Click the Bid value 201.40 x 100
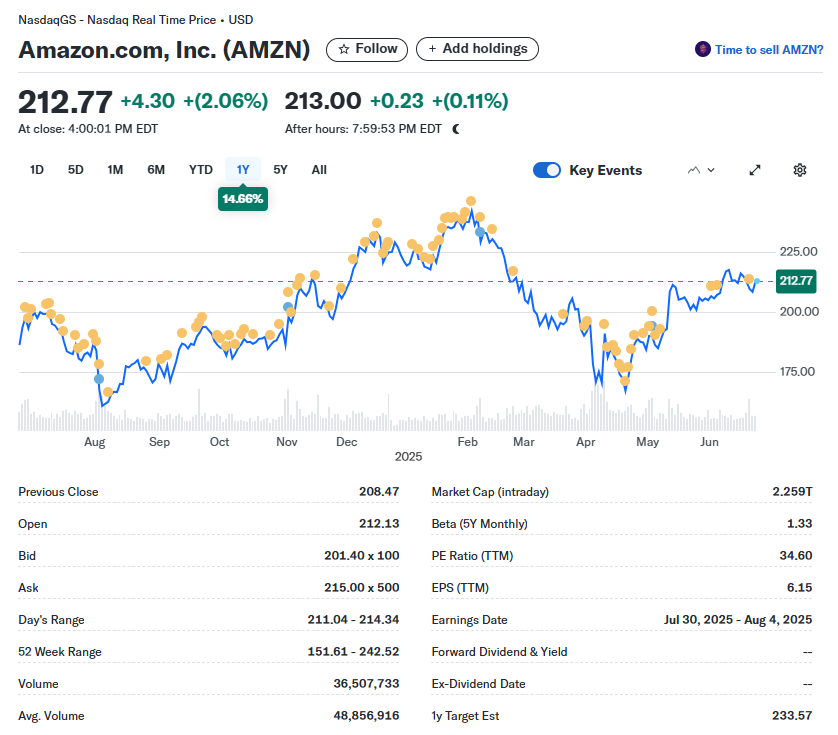The height and width of the screenshot is (735, 838). (362, 556)
